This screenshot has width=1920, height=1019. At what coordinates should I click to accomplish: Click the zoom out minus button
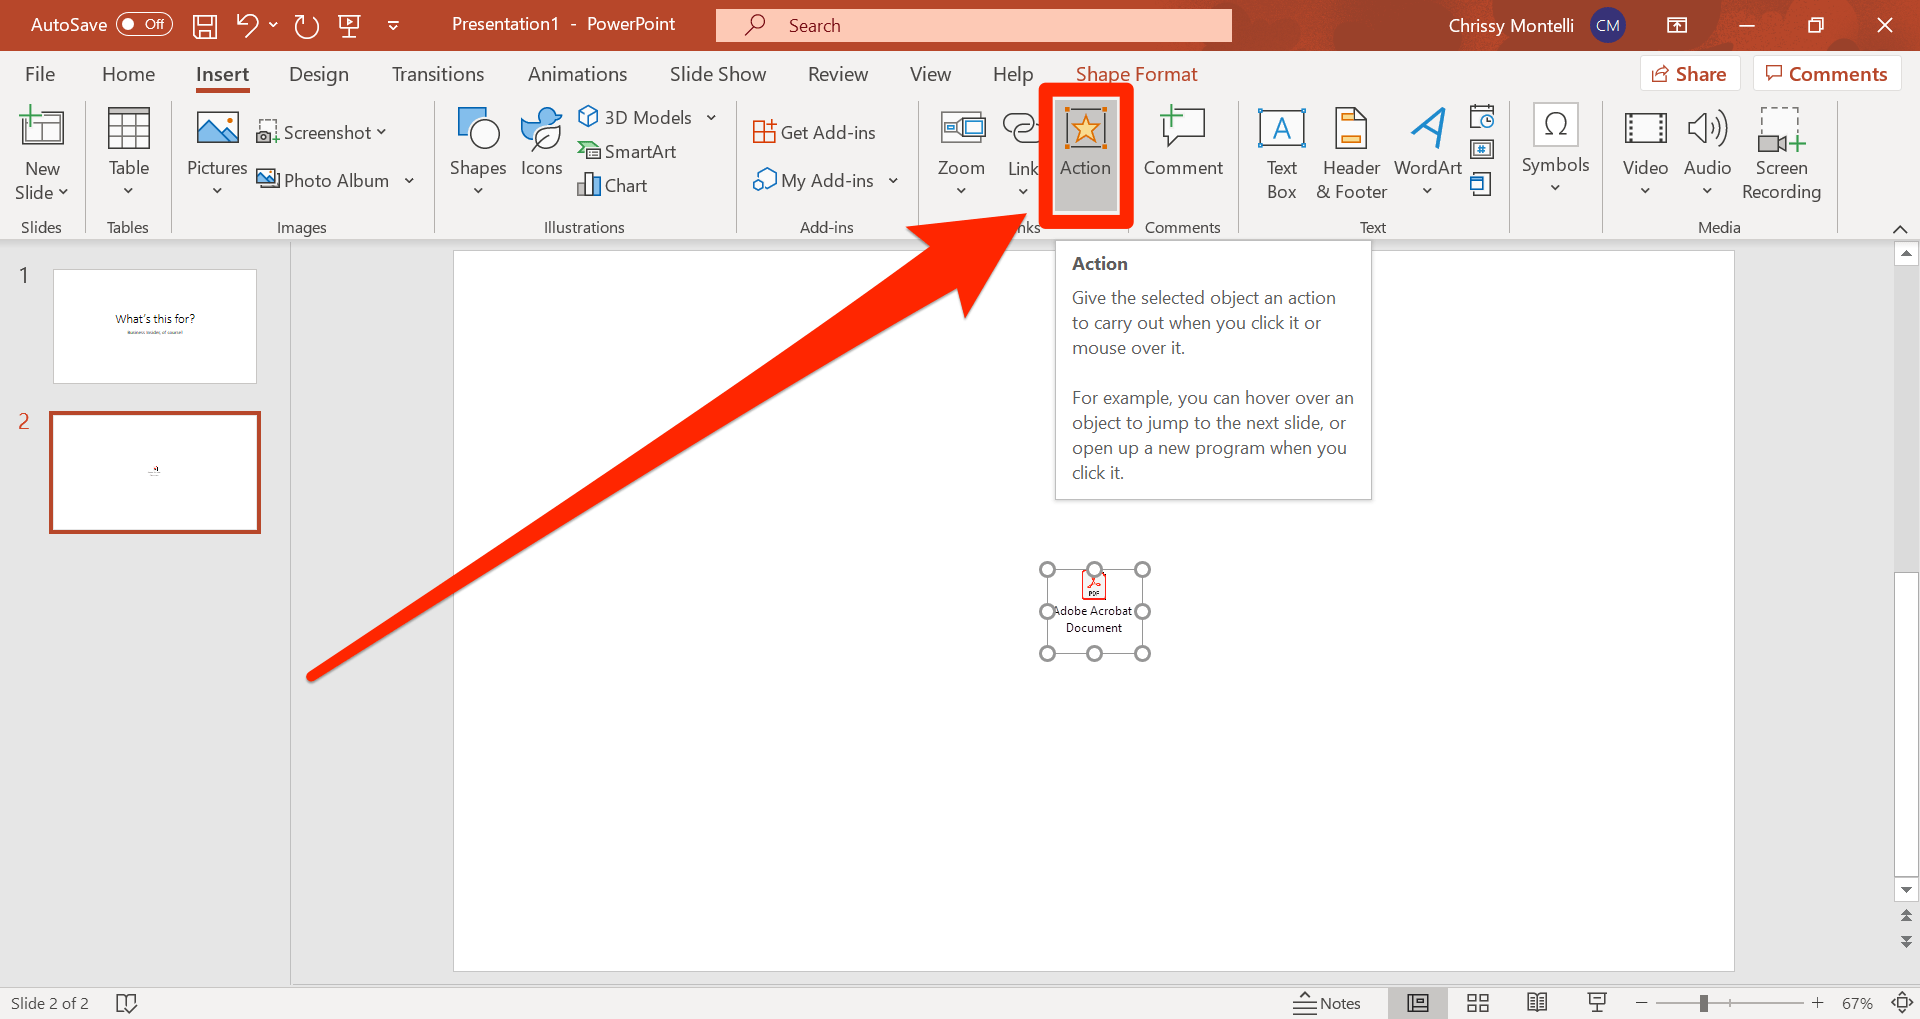click(1642, 1003)
